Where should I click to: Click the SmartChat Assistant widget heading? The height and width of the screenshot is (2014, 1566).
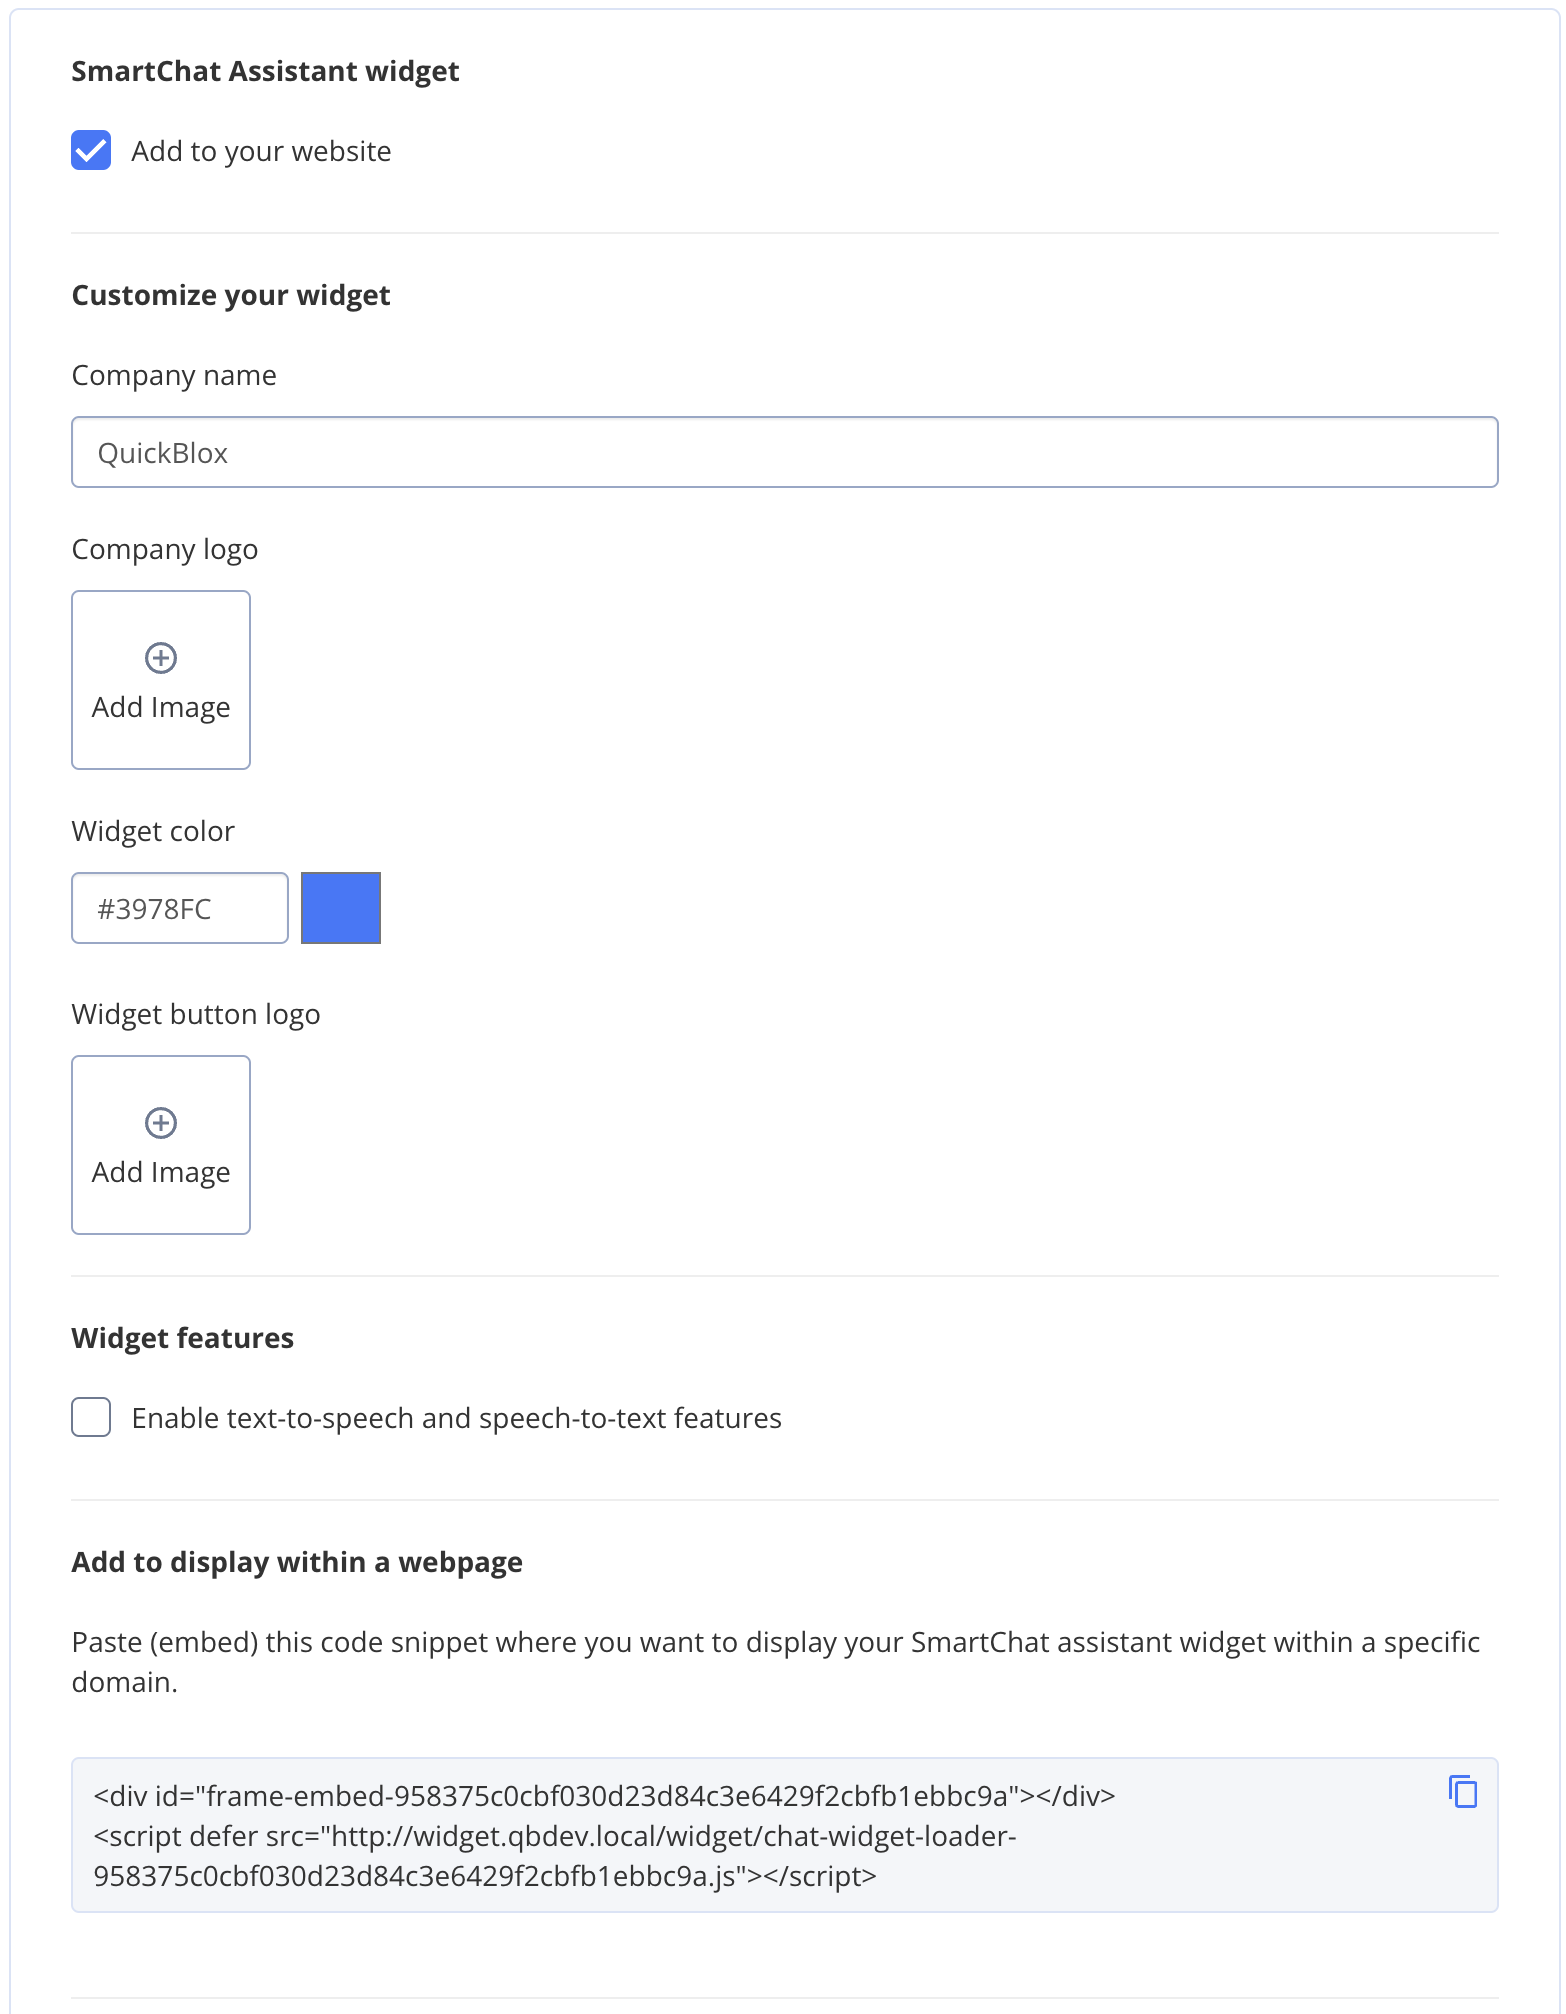click(265, 70)
